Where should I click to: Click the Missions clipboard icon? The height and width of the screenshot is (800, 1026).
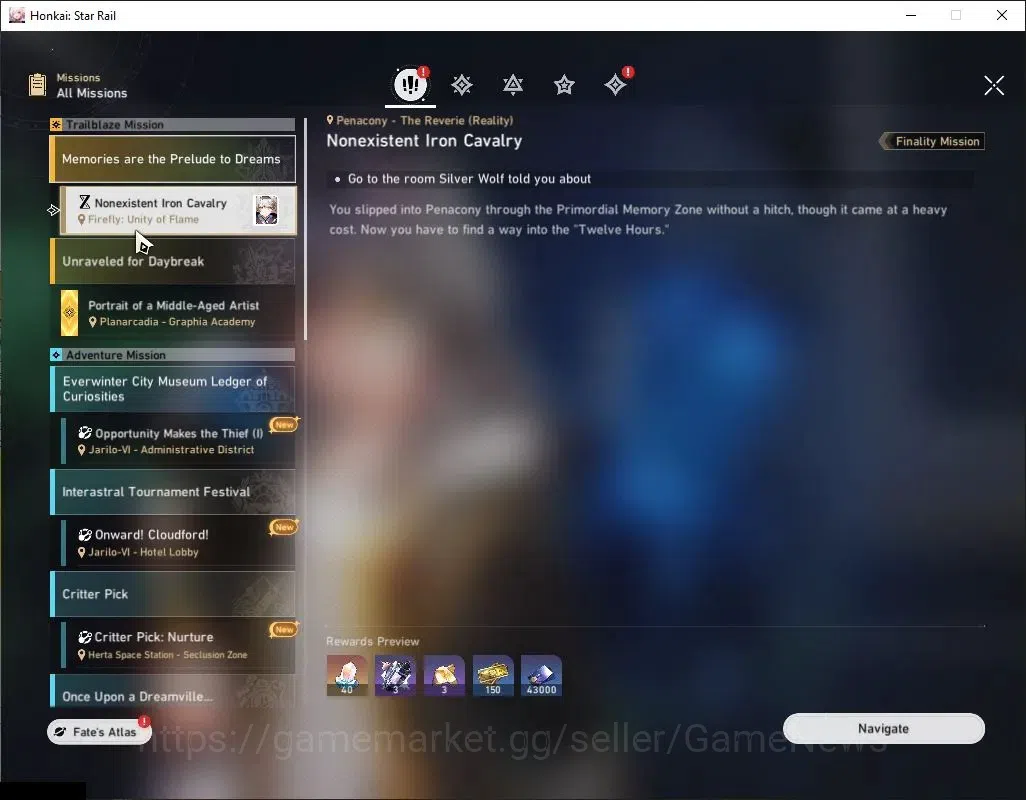tap(37, 85)
